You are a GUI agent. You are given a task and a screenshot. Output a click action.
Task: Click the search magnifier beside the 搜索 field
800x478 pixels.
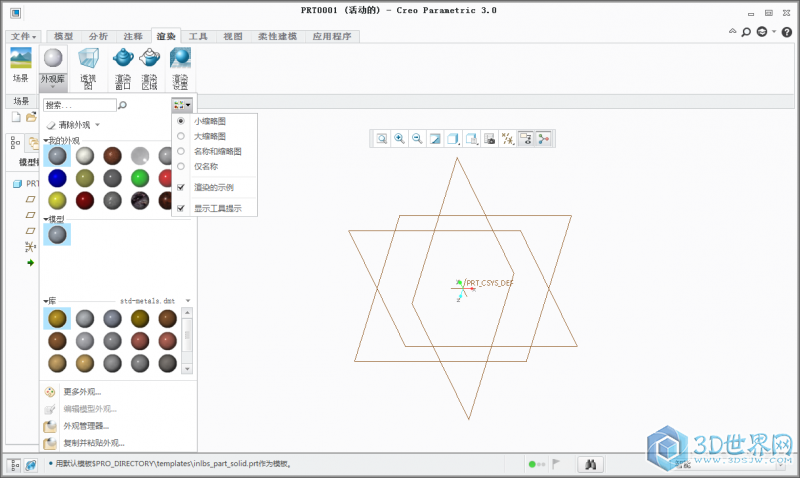[x=122, y=105]
